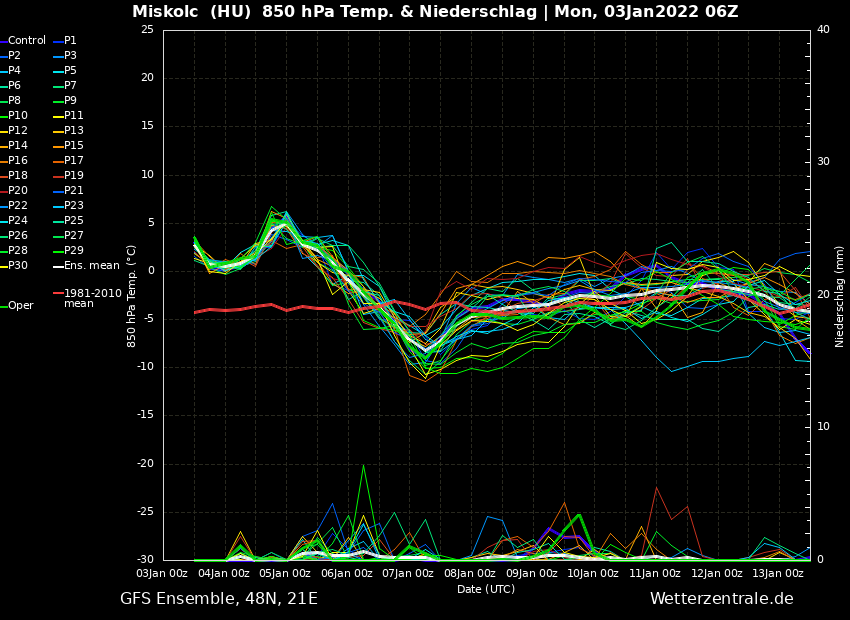Screen dimensions: 850x620
Task: Click the 13Jan 00z date tick
Action: 778,574
